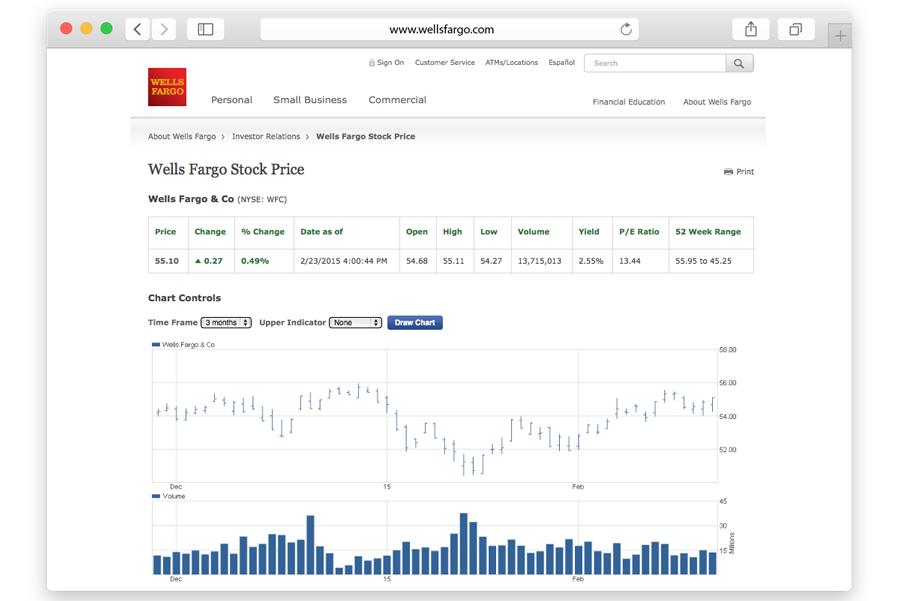This screenshot has height=601, width=900.
Task: Click the Draw Chart button
Action: click(x=415, y=323)
